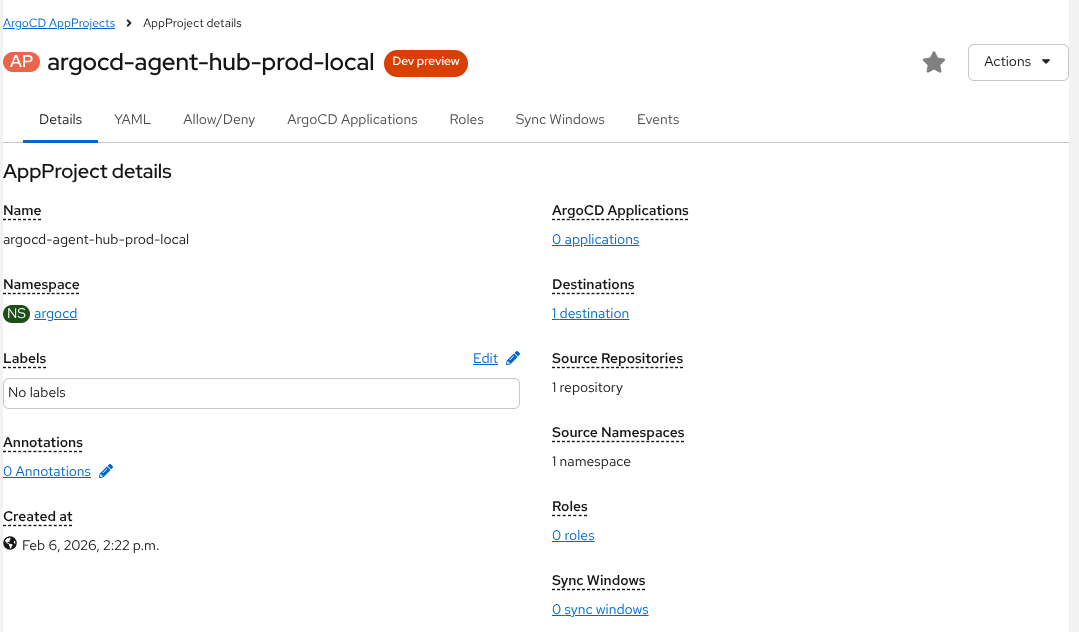Click the globe icon by creation date
This screenshot has height=632, width=1079.
[x=10, y=544]
